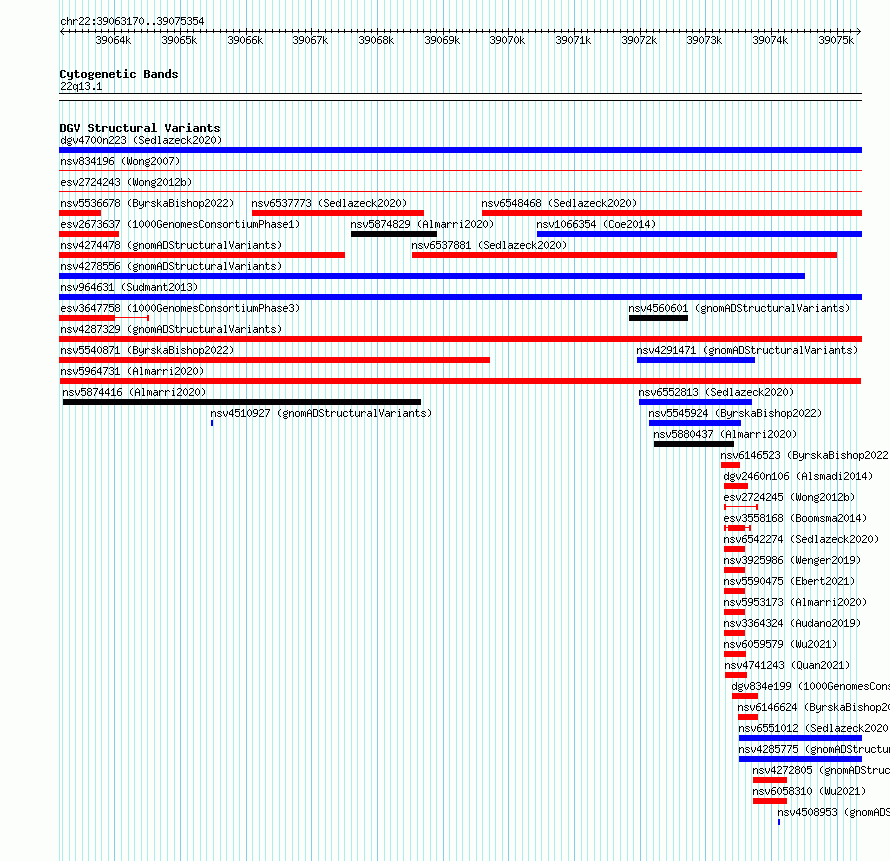This screenshot has width=890, height=861.
Task: Click the nsv5536678 (ByrskaBishop2022) label
Action: point(147,203)
